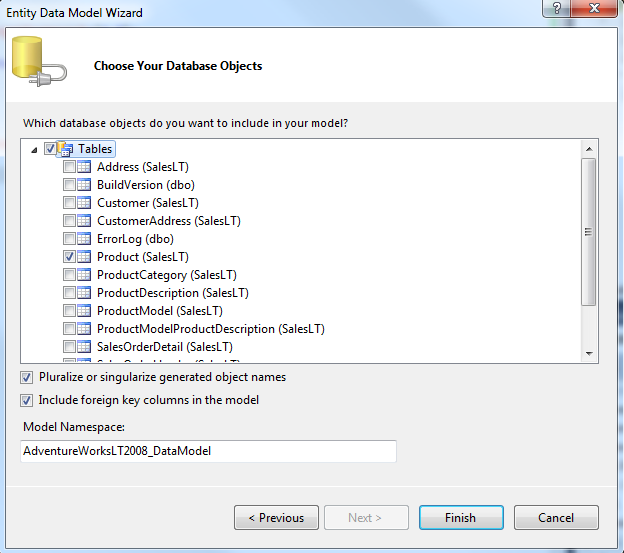The image size is (624, 553).
Task: Click the table icon beside ProductModel (SalesLT)
Action: (85, 311)
